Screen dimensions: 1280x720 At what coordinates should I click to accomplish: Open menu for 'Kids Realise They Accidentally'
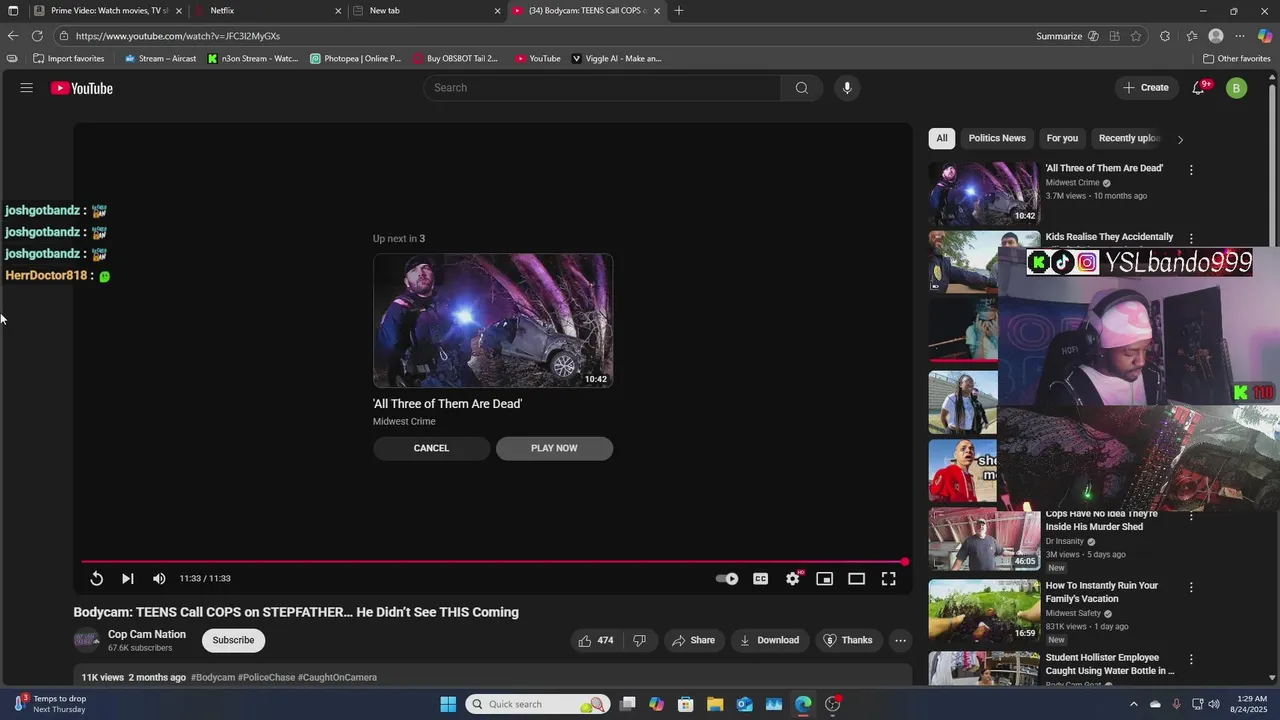1191,239
